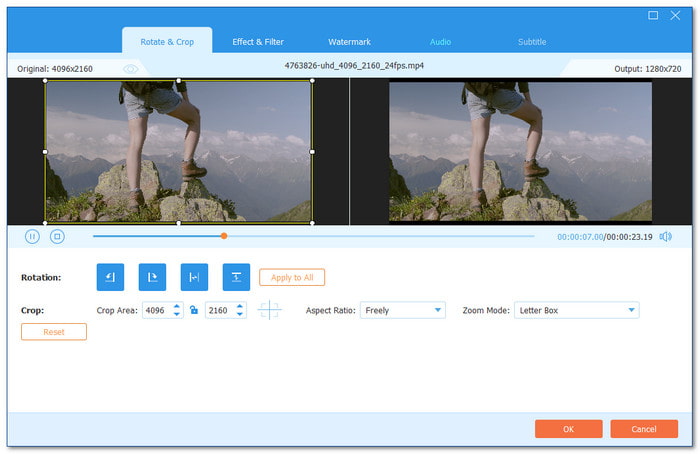Viewport: 700px width, 454px height.
Task: Click filename 4763826-uhd_4096_2160_24fps.mp4
Action: [x=354, y=66]
